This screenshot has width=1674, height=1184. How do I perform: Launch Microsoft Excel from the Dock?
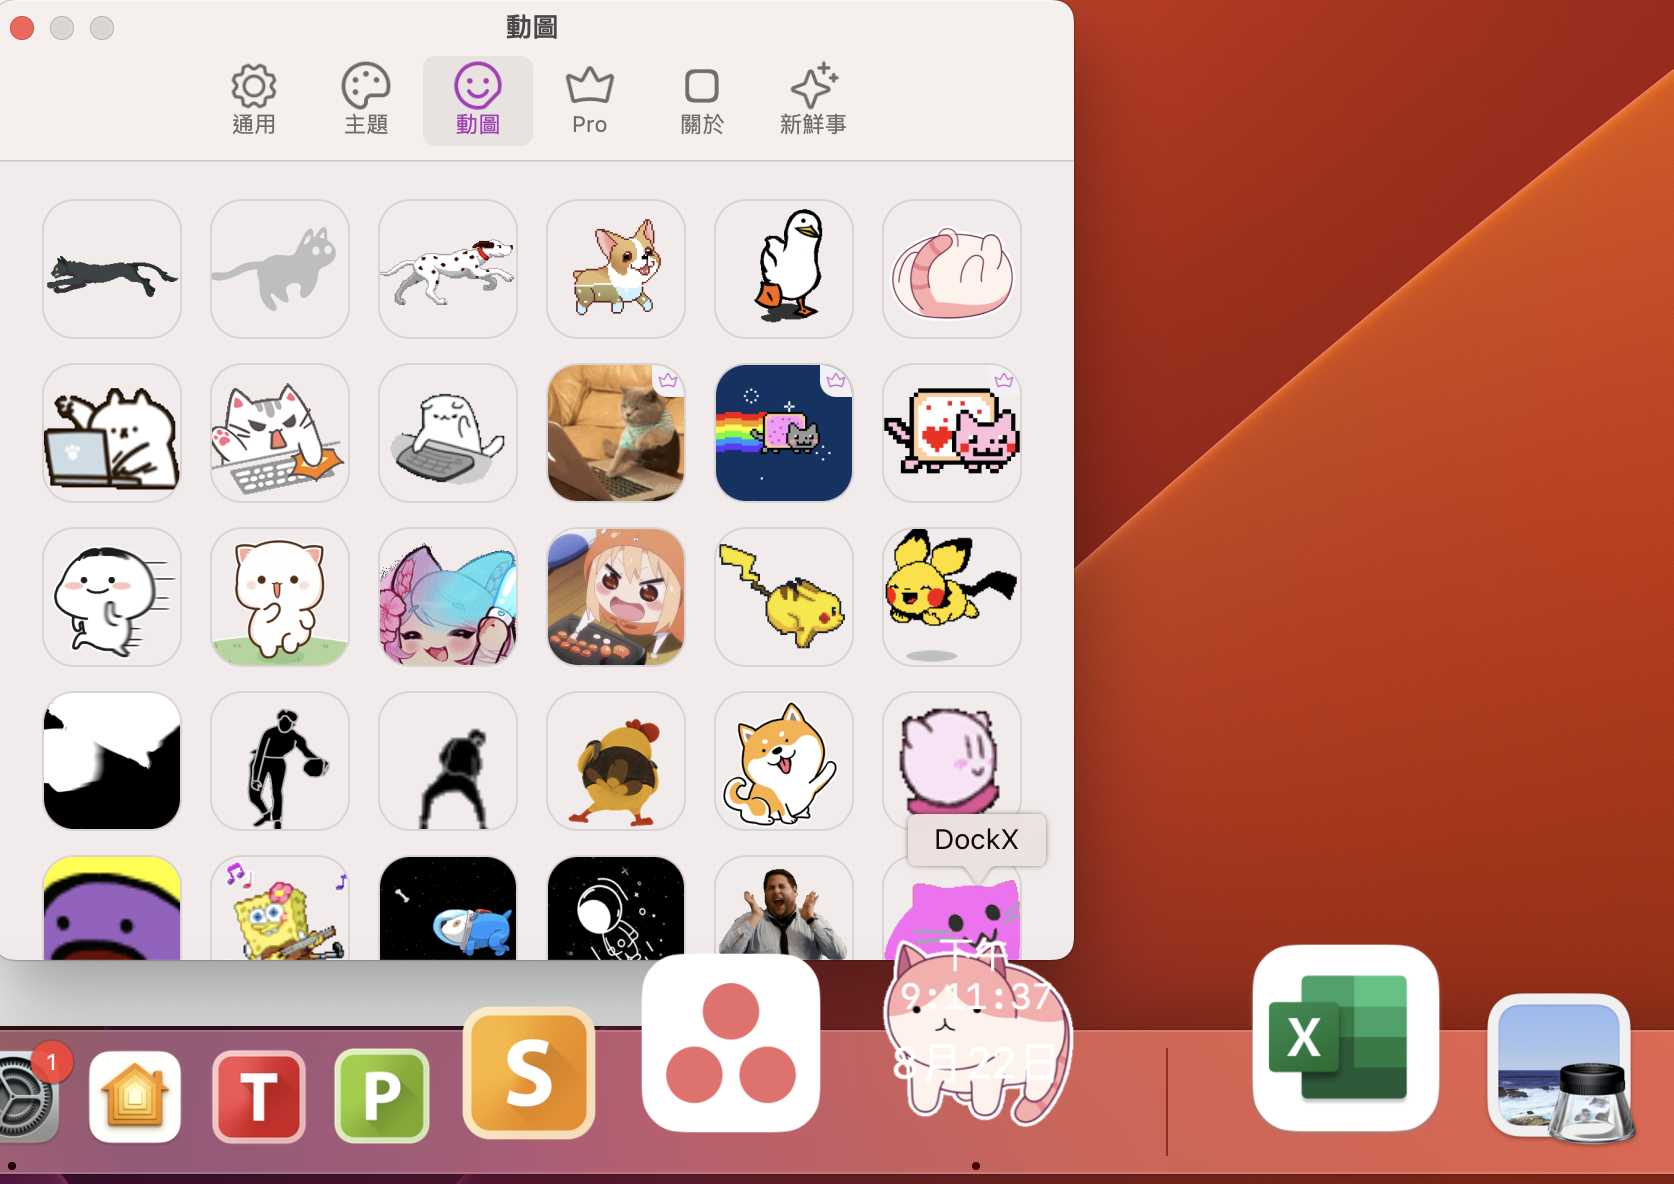click(x=1346, y=1038)
